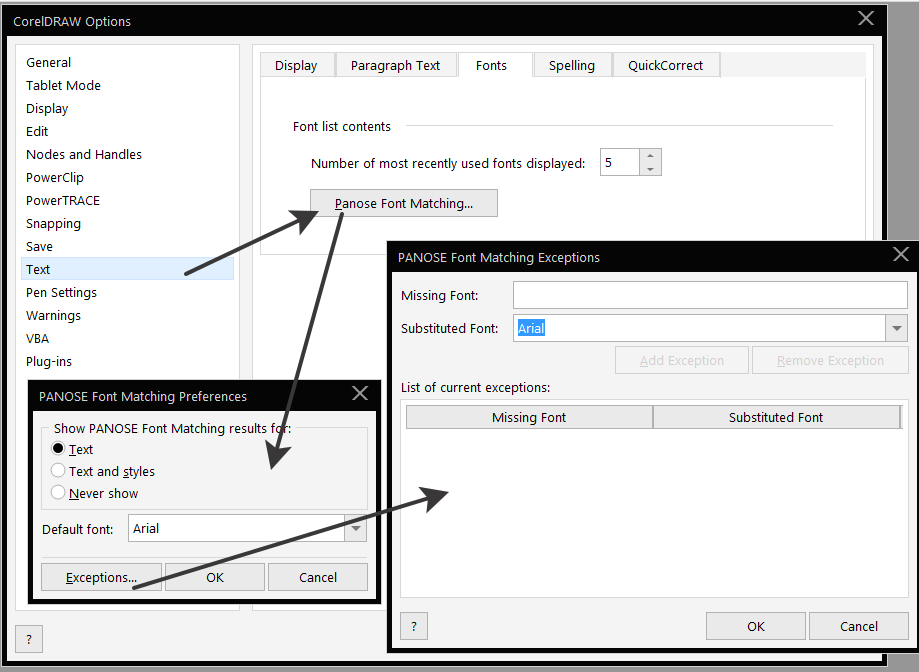The width and height of the screenshot is (919, 672).
Task: Select the Text radio option
Action: (57, 449)
